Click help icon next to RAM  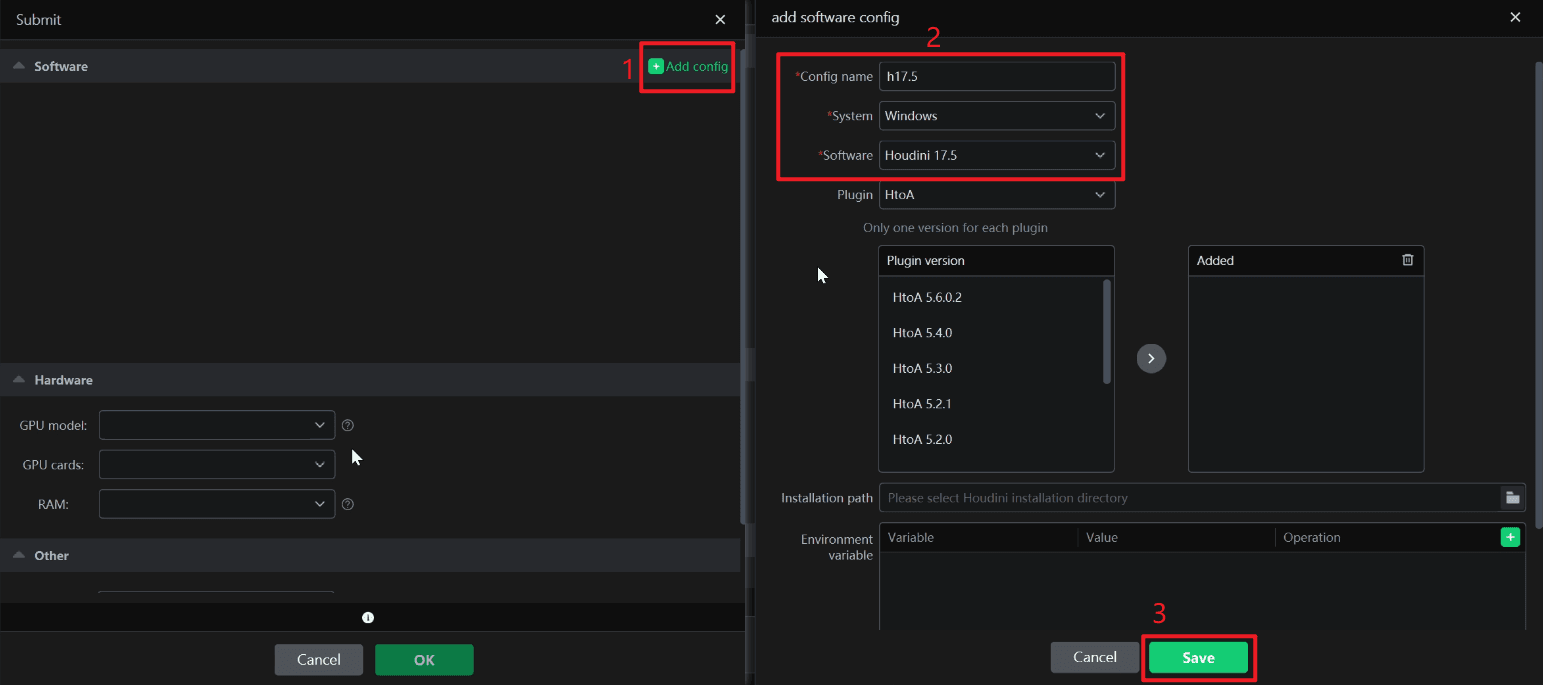click(348, 504)
